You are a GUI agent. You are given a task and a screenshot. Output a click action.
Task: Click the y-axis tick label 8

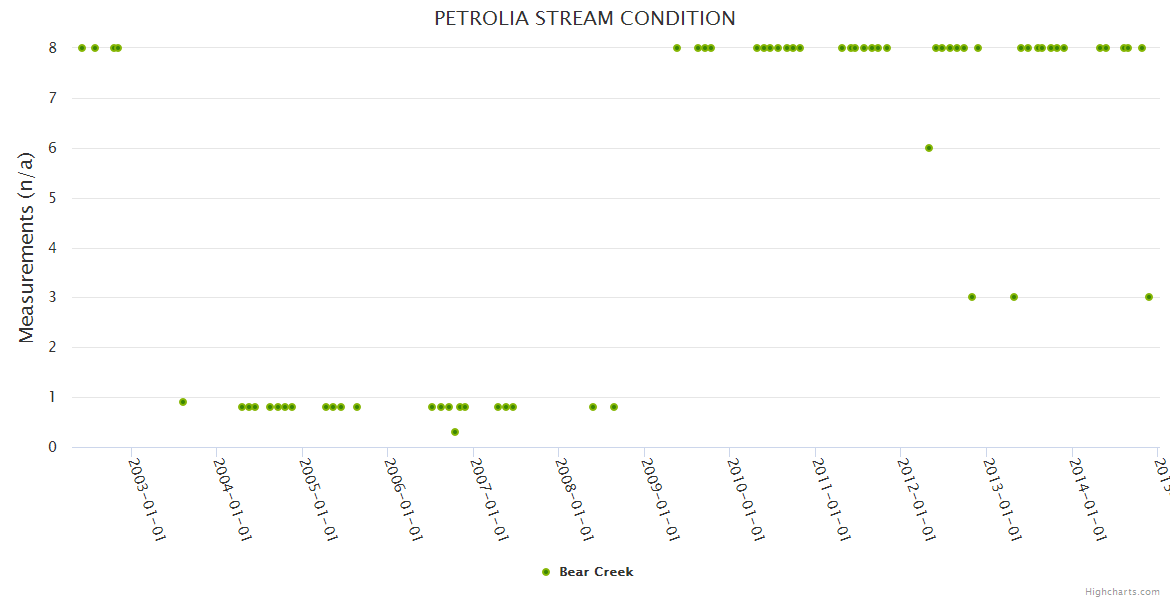pyautogui.click(x=52, y=48)
